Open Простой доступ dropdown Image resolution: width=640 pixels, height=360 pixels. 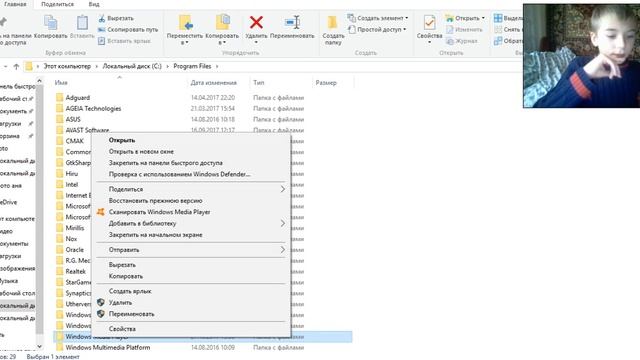(377, 29)
